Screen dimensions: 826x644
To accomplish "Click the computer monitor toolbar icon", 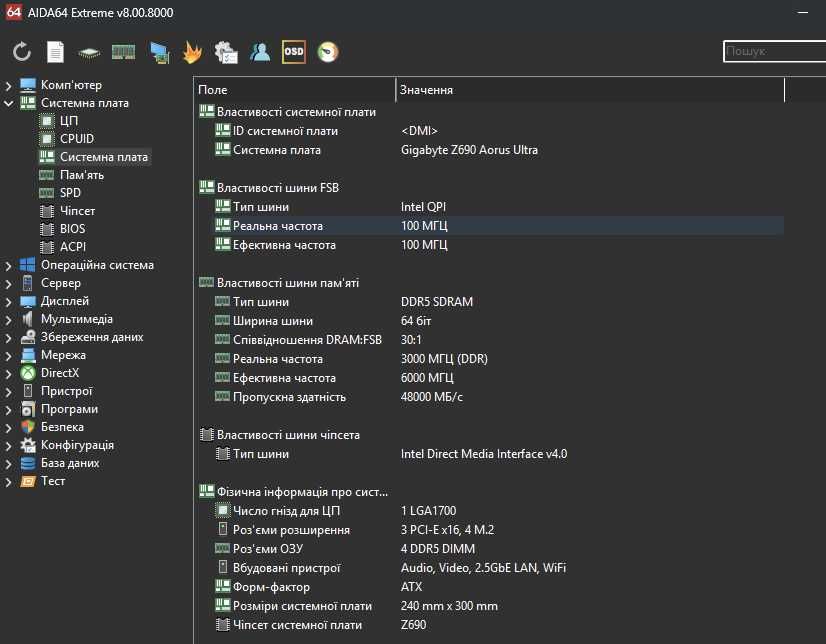I will coord(159,53).
